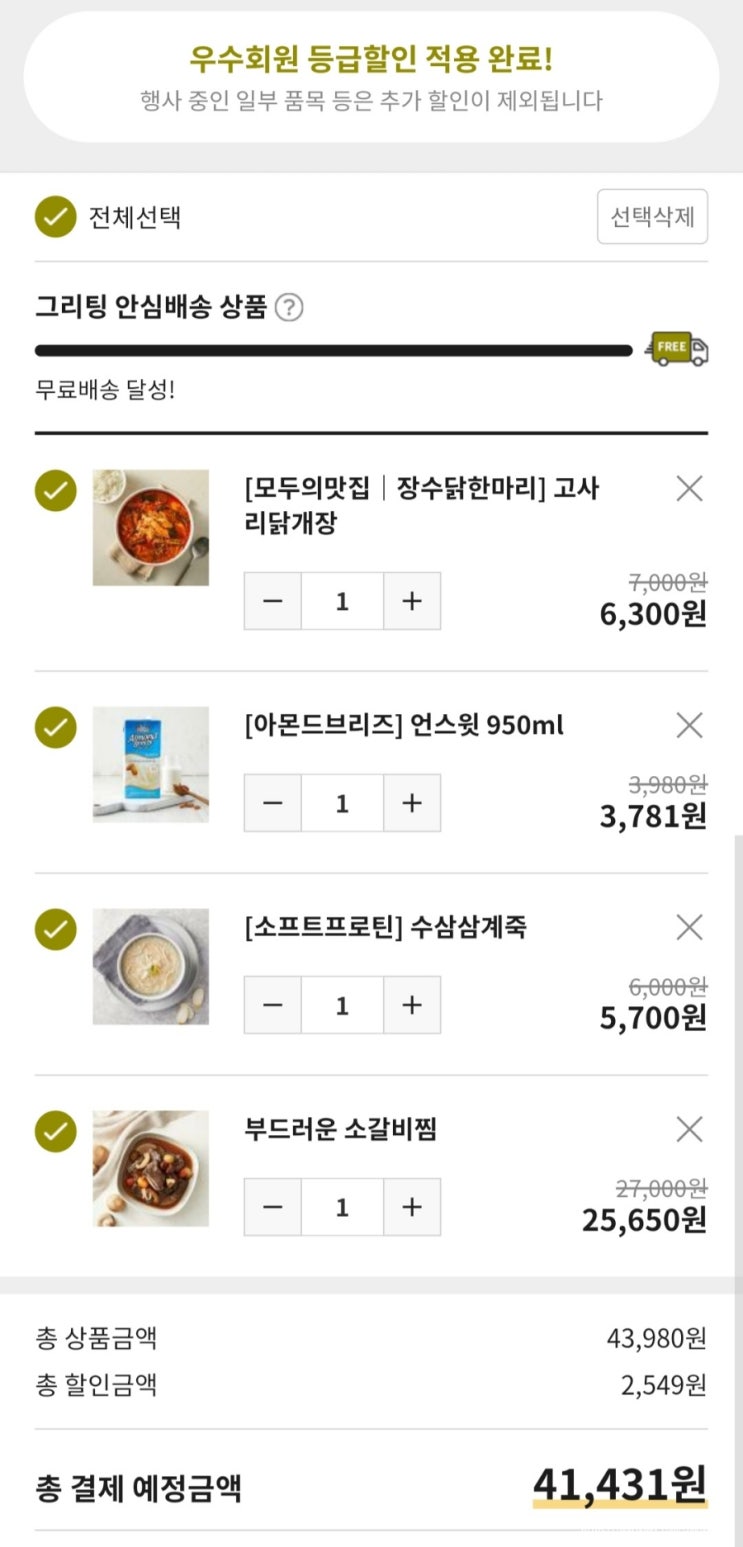Click the free shipping truck icon
The height and width of the screenshot is (1547, 743).
pyautogui.click(x=679, y=349)
